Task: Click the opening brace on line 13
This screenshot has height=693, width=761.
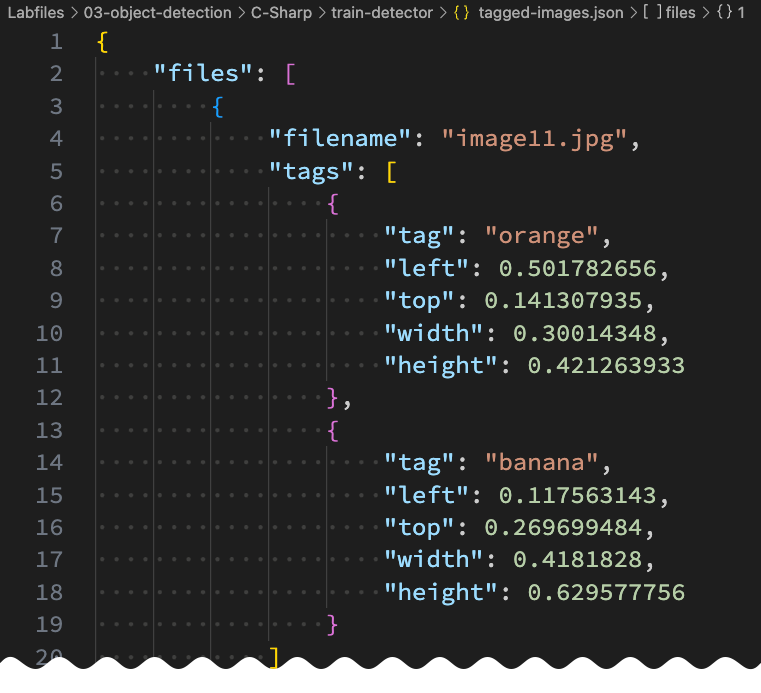Action: click(333, 431)
